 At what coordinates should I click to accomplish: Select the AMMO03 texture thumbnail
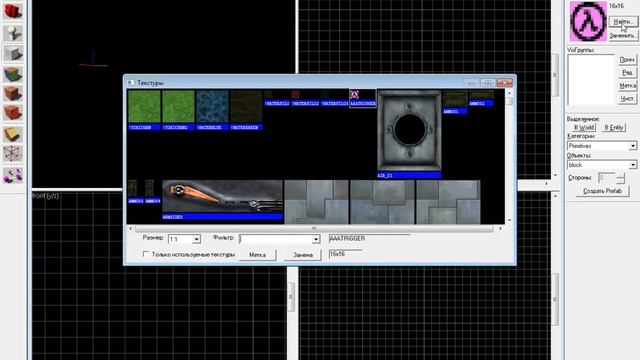coord(132,192)
